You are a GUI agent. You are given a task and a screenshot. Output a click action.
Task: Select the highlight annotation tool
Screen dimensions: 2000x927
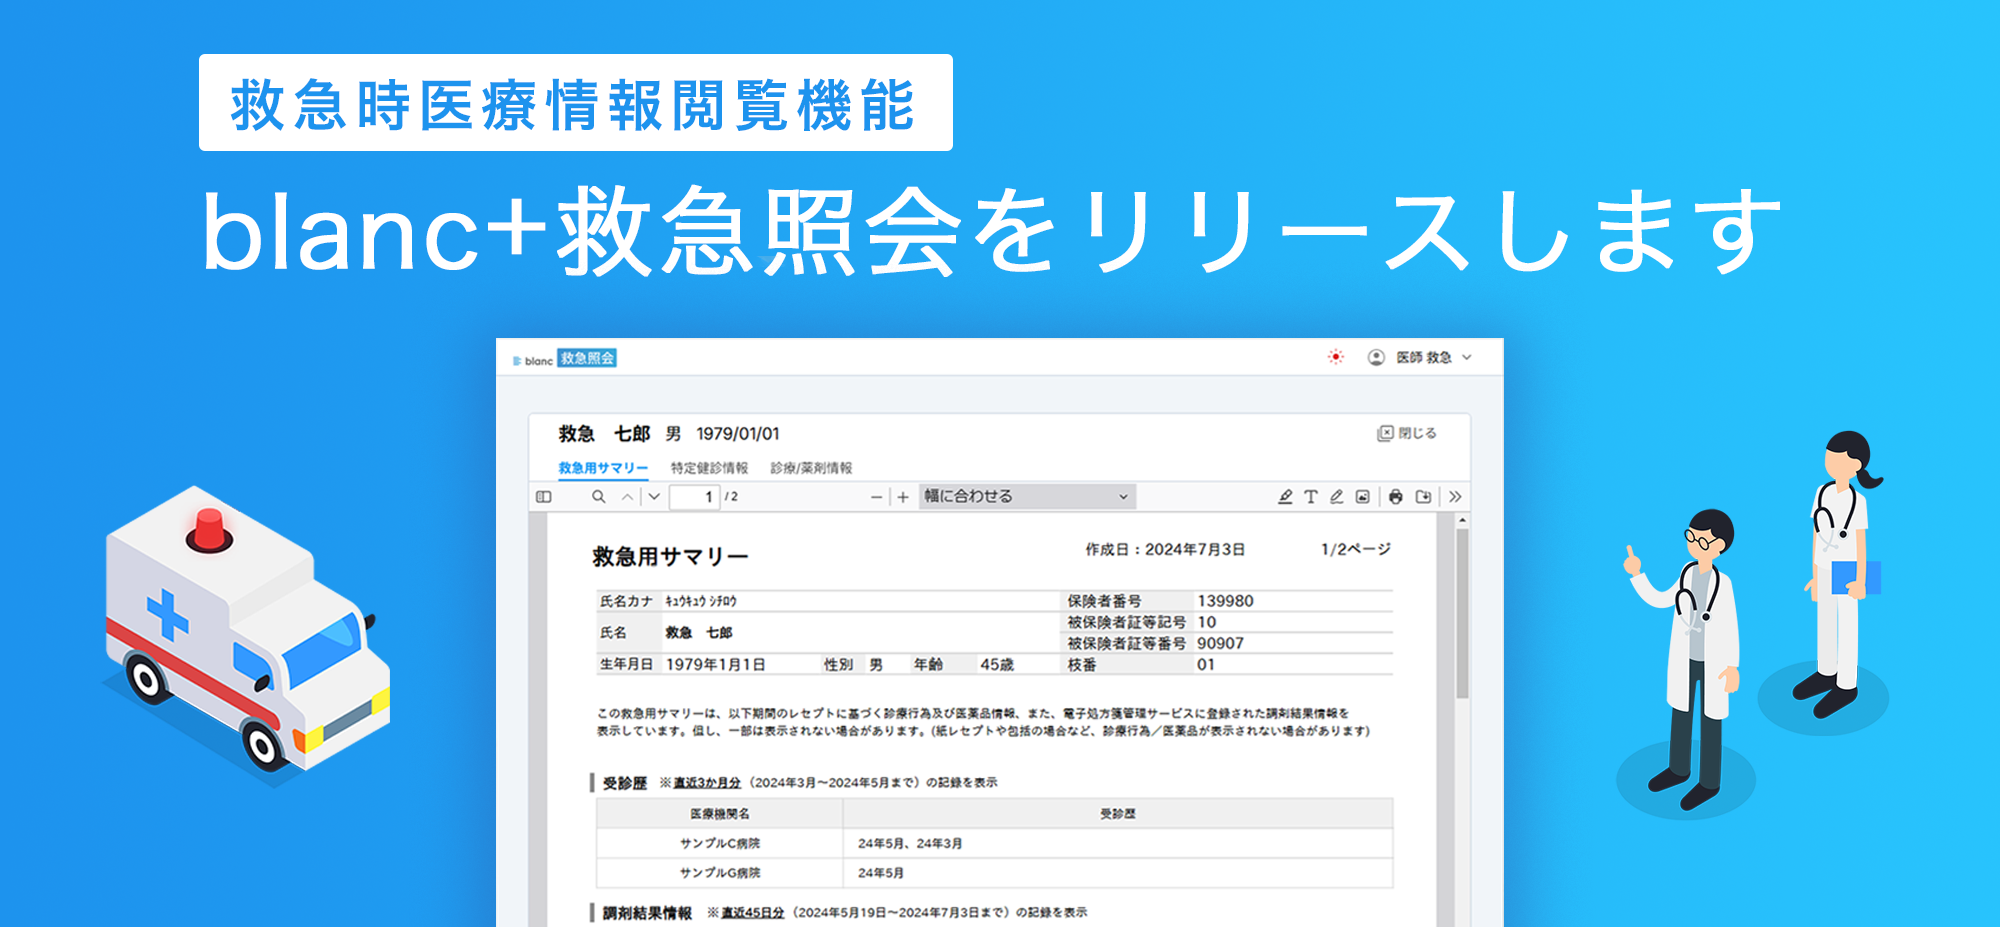[x=1285, y=497]
